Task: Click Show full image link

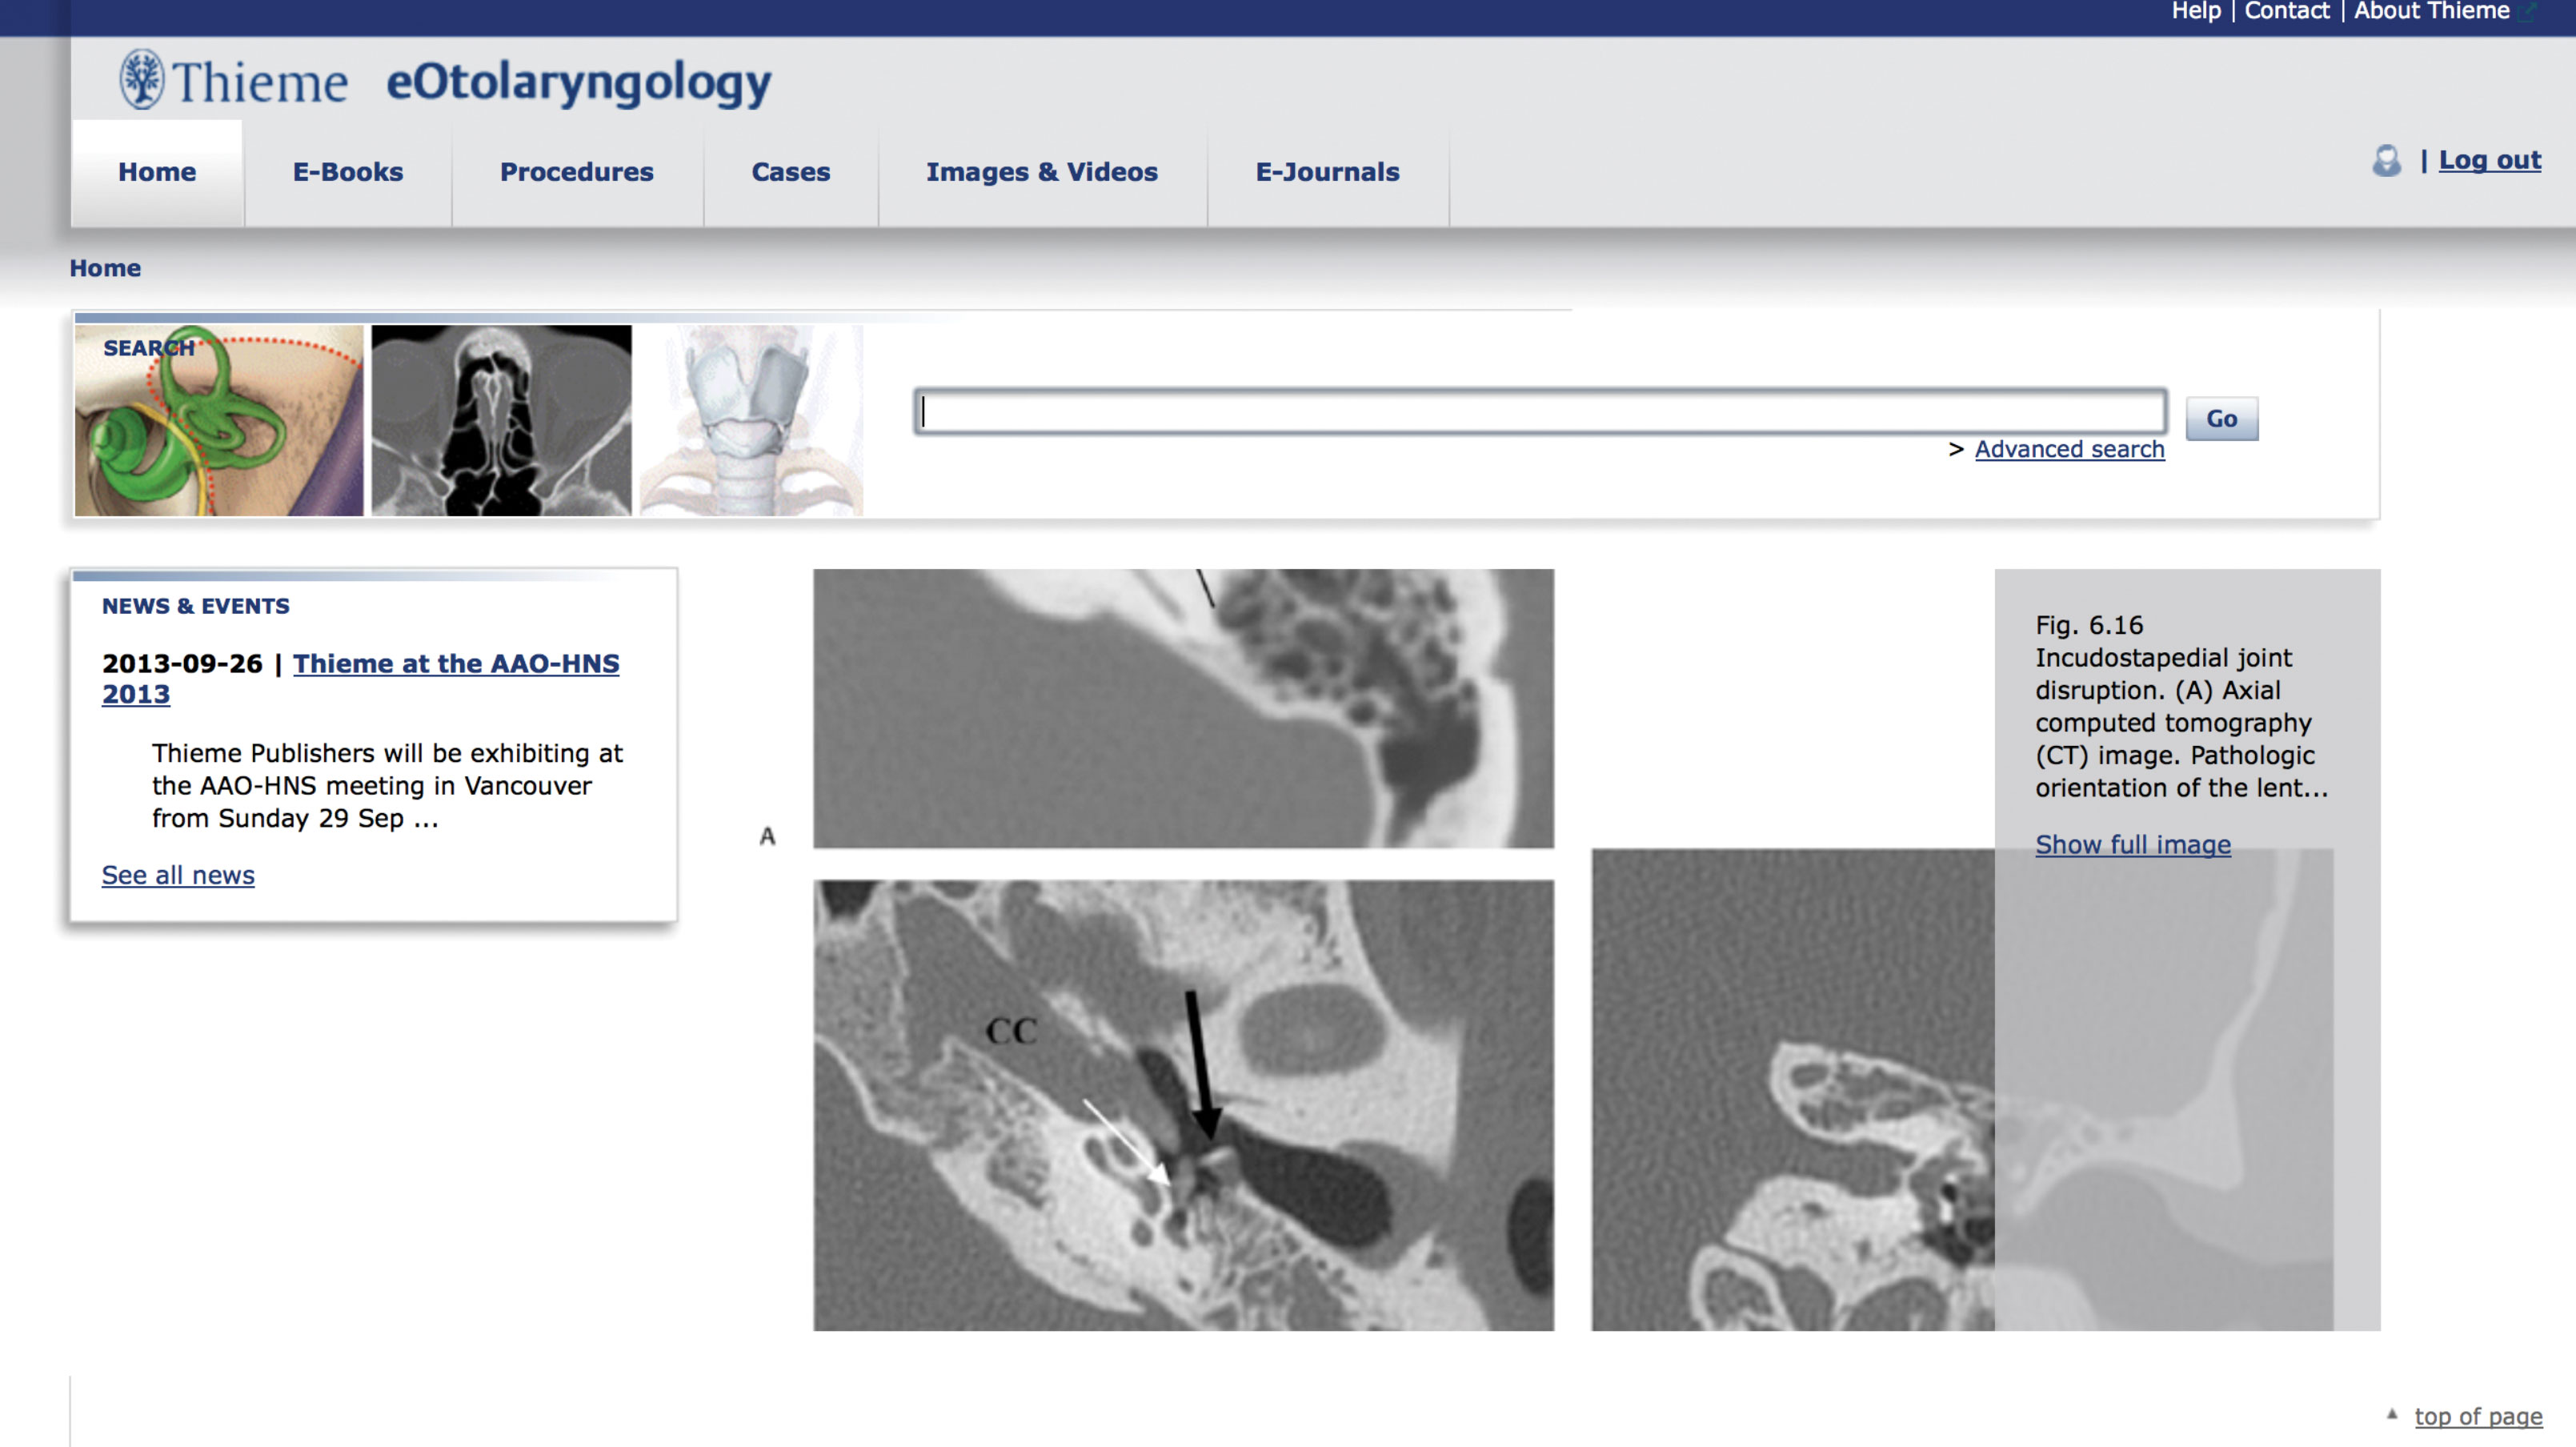Action: coord(2132,845)
